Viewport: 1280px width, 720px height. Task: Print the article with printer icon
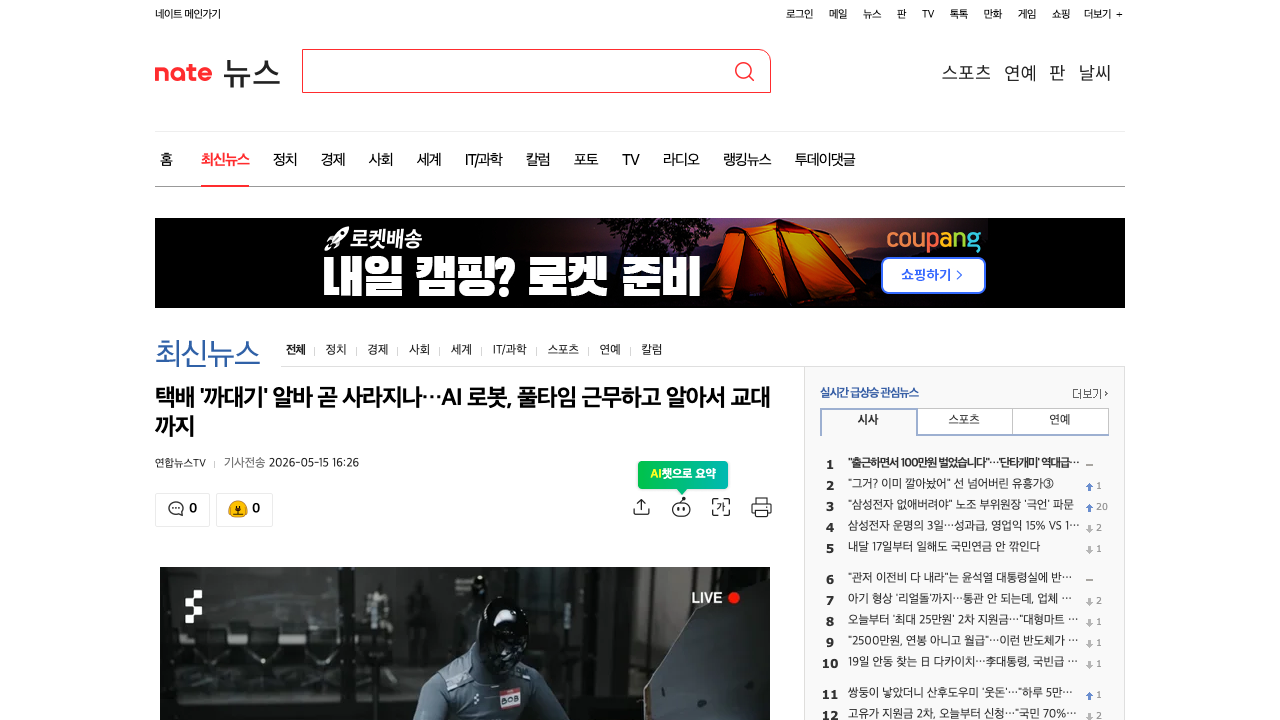(761, 507)
